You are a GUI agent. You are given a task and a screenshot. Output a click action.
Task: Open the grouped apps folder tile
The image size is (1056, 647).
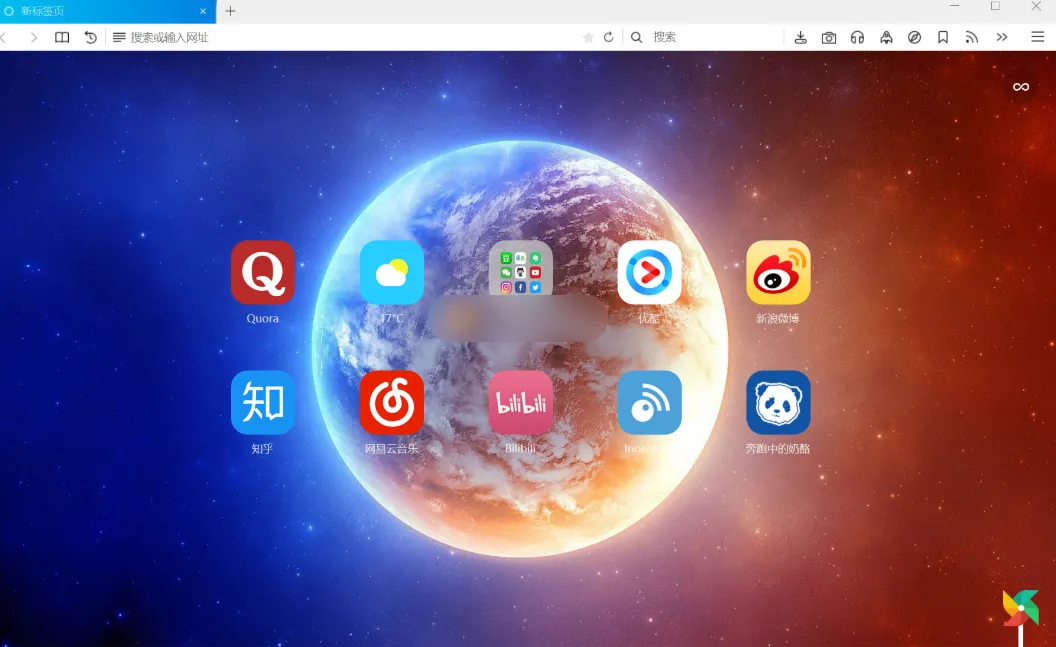pyautogui.click(x=520, y=271)
